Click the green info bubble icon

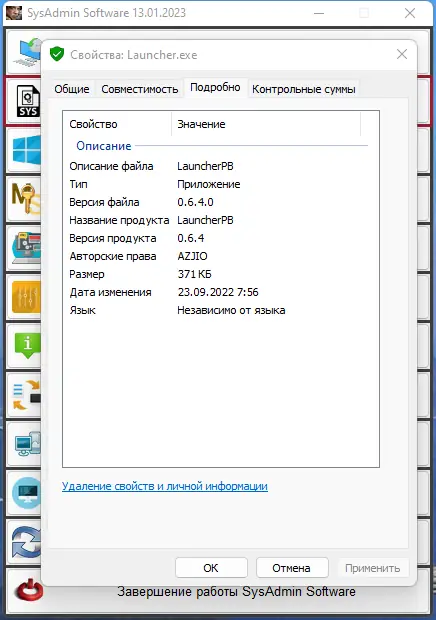point(27,345)
